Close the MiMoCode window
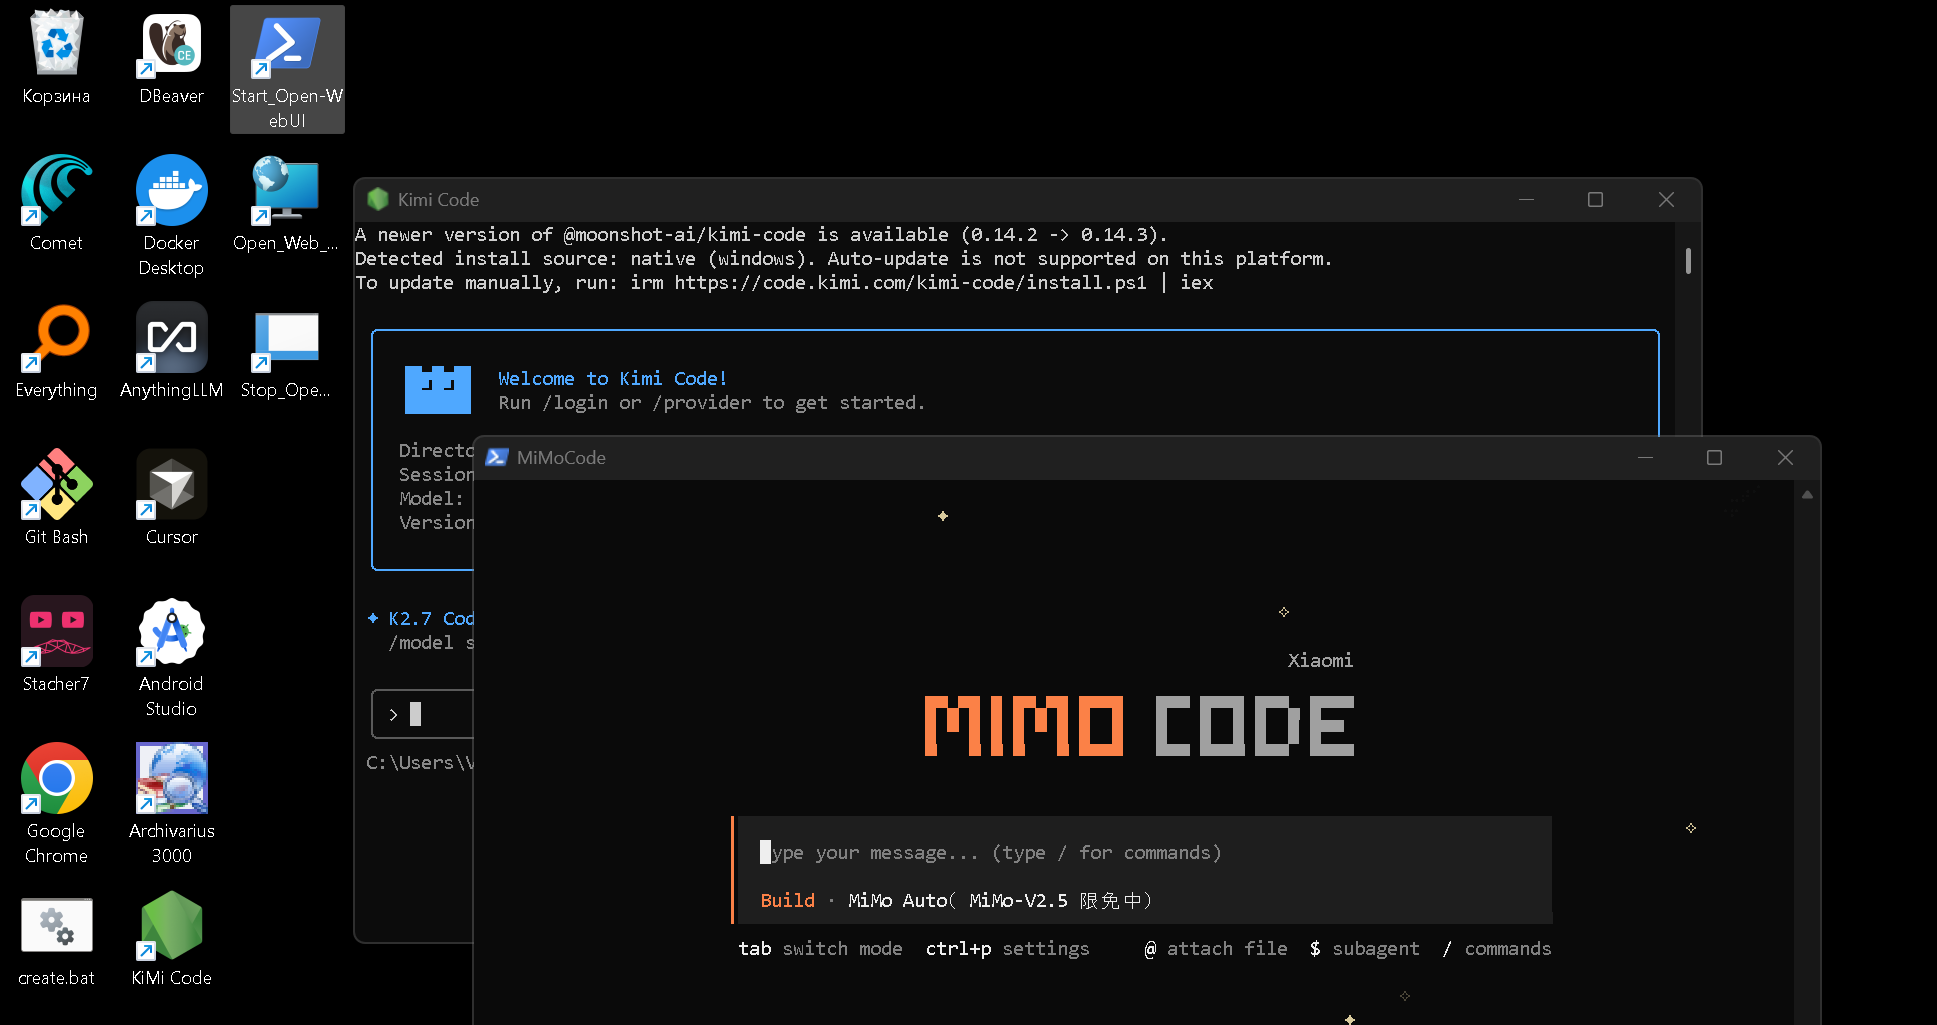Viewport: 1937px width, 1025px height. [1785, 457]
